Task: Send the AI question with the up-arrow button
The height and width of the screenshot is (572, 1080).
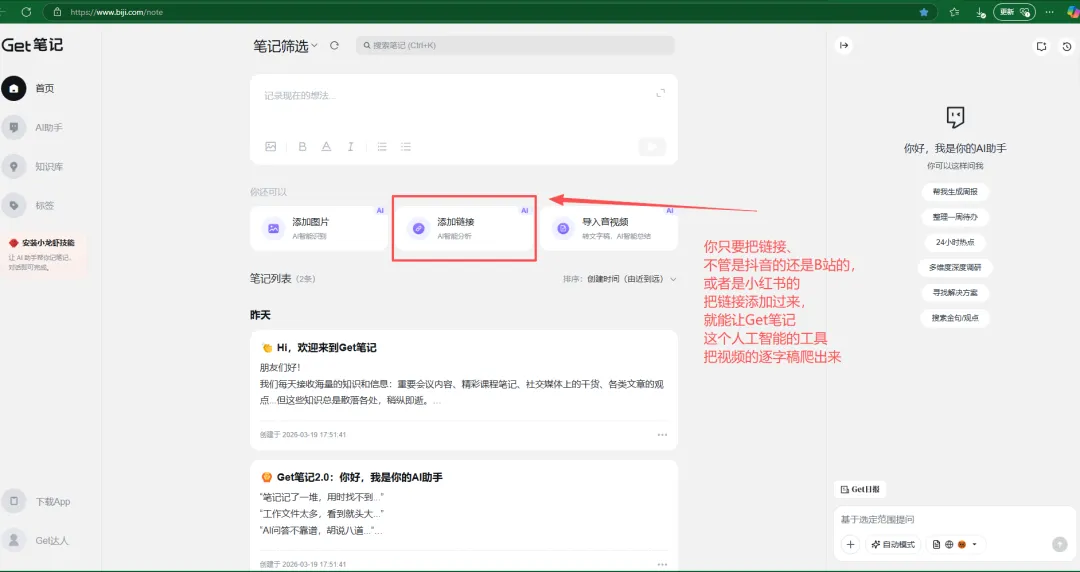Action: 1059,544
